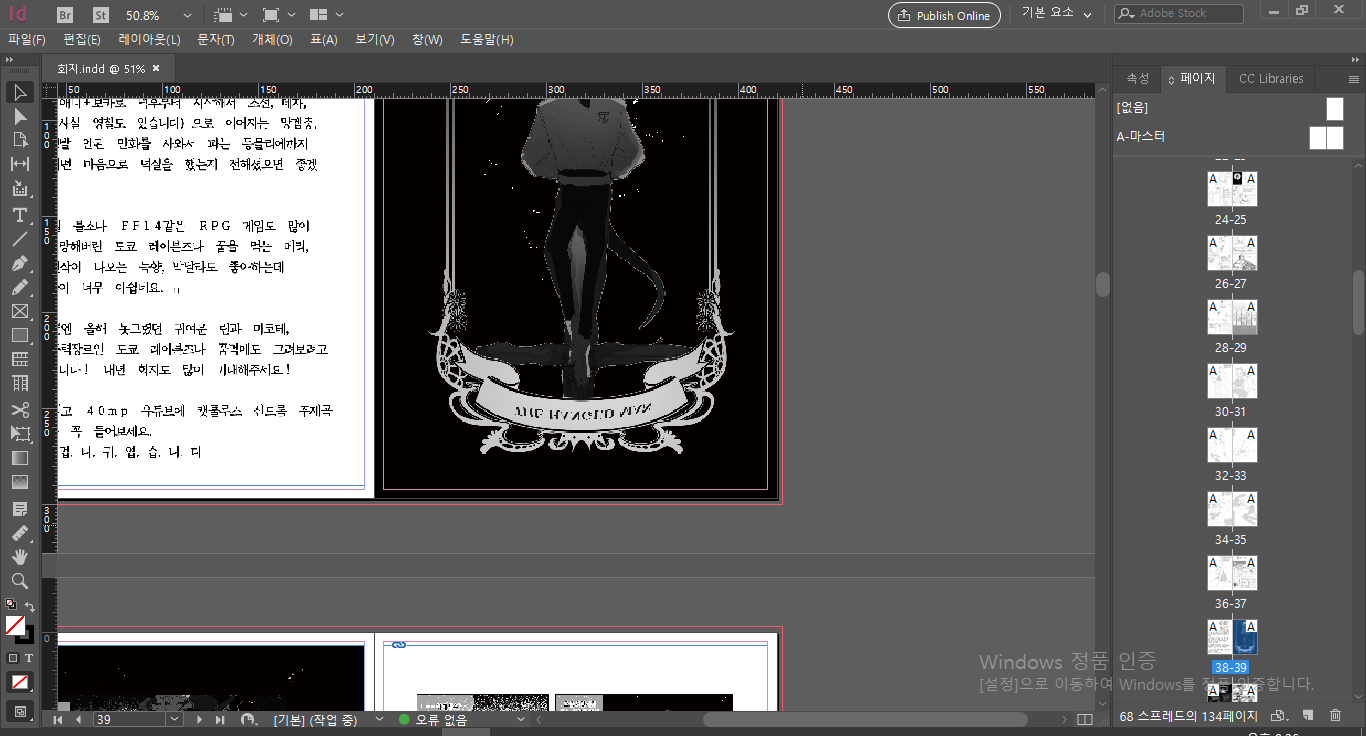Select the Gradient Swatch tool
Screen dimensions: 1366x736
click(20, 458)
